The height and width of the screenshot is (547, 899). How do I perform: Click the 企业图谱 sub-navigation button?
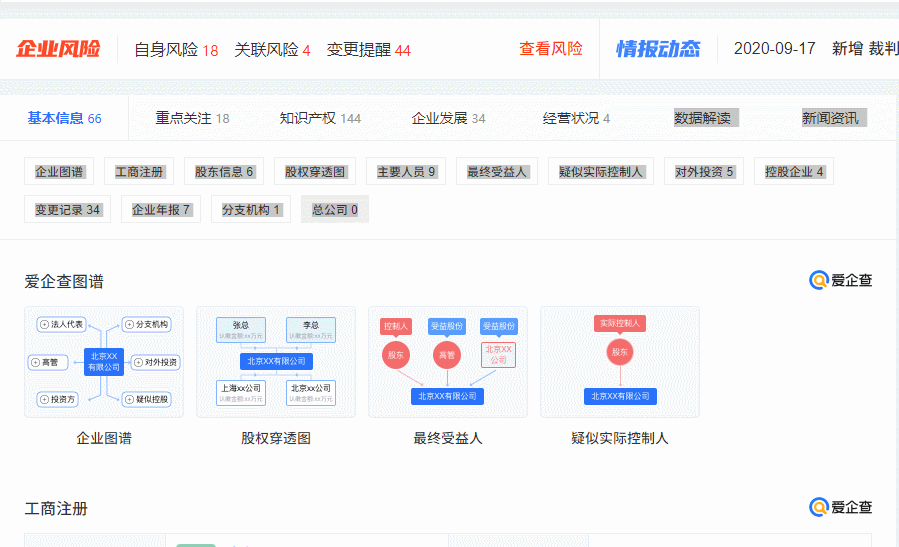click(59, 171)
